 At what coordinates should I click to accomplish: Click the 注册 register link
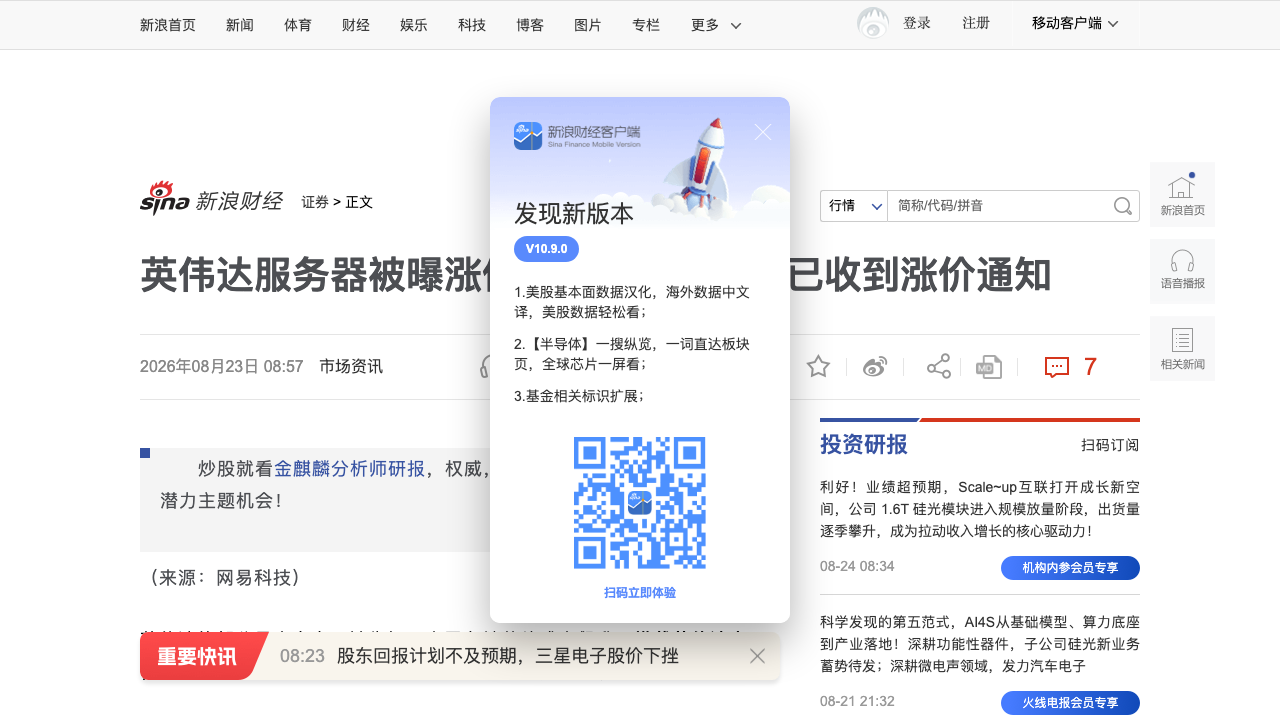point(976,23)
